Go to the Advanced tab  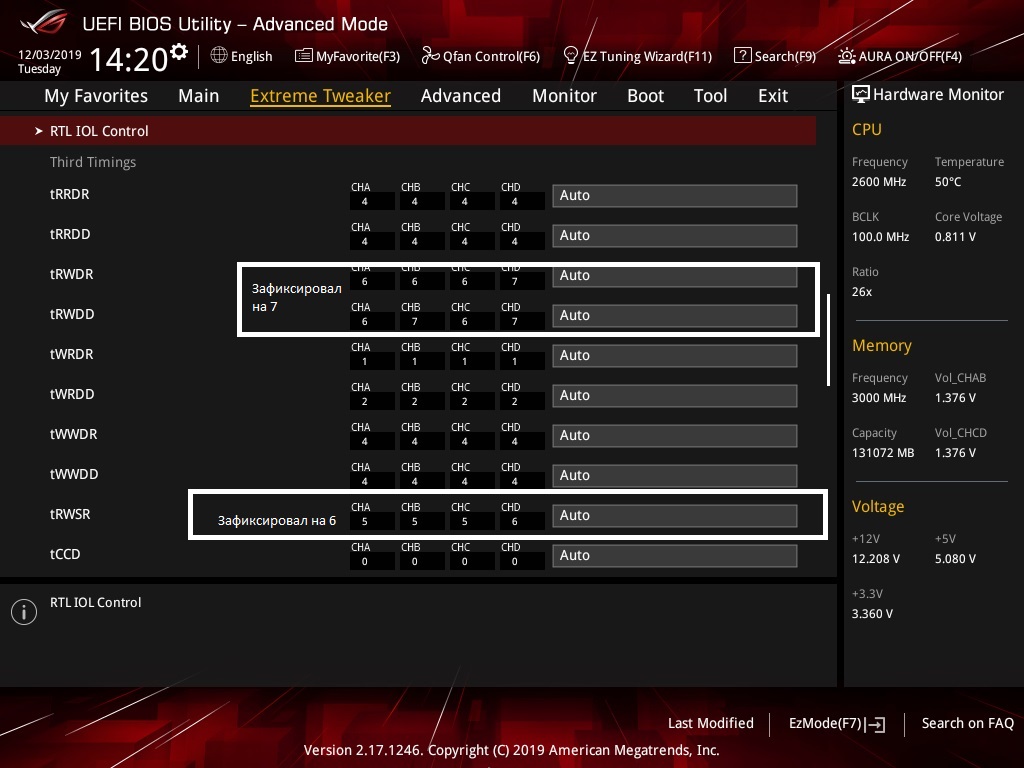(461, 96)
